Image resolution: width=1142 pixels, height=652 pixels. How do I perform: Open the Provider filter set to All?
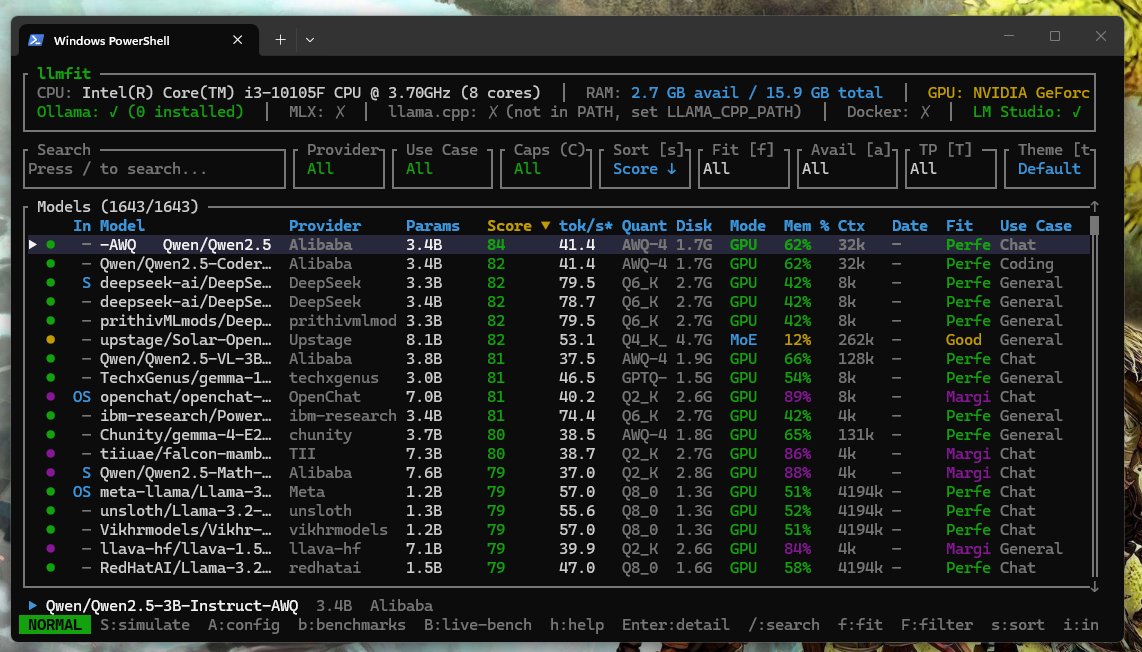coord(339,169)
